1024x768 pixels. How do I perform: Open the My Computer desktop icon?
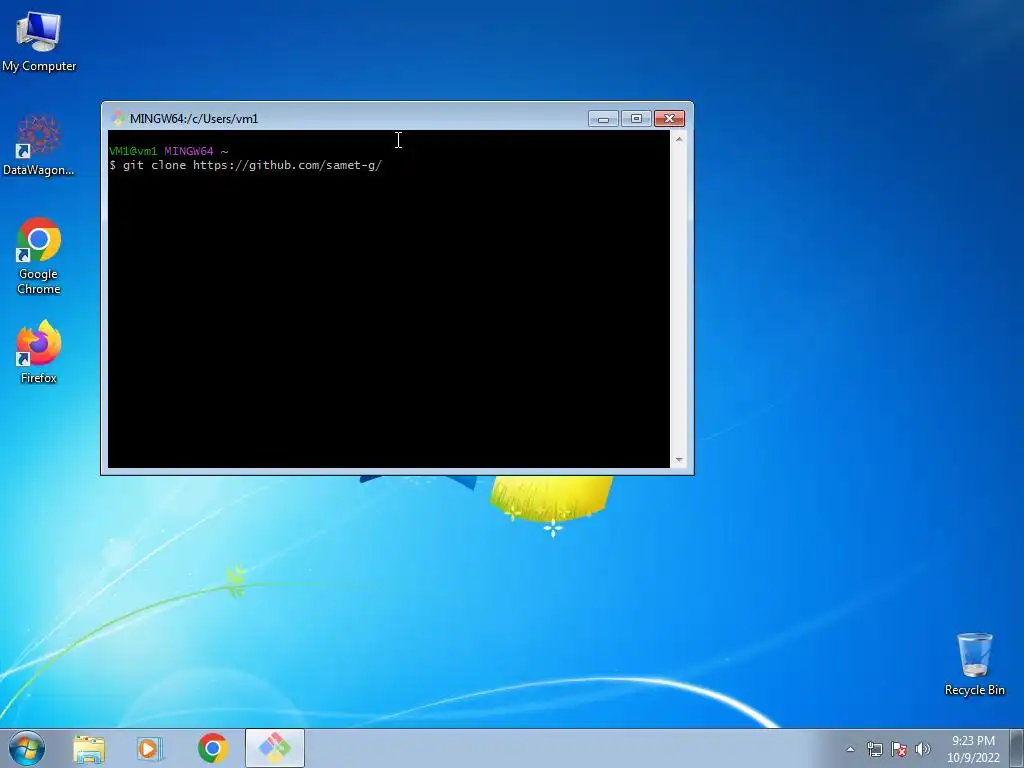click(x=39, y=41)
